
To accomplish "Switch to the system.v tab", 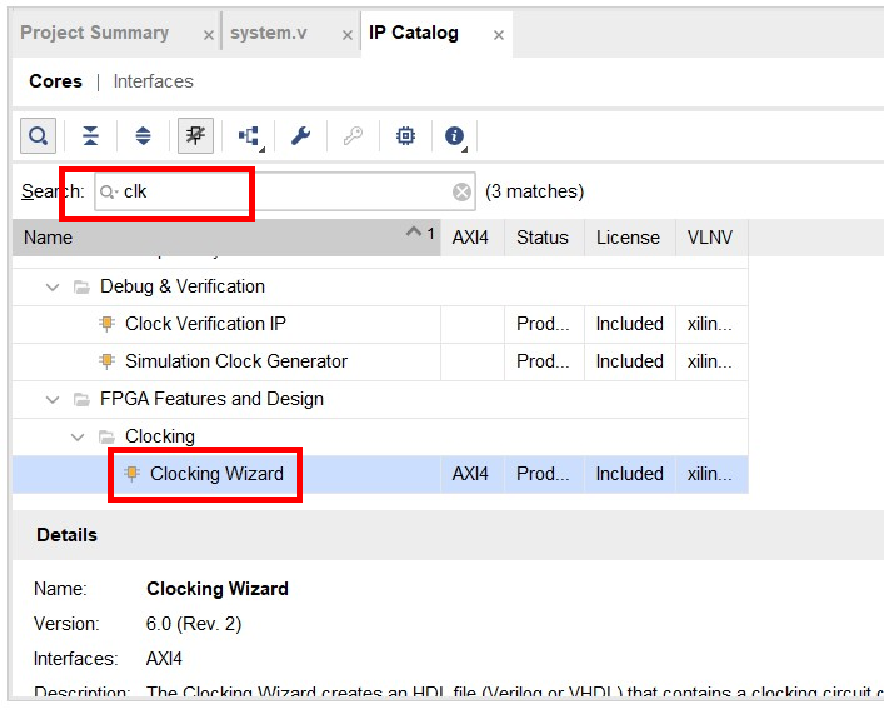I will (268, 33).
